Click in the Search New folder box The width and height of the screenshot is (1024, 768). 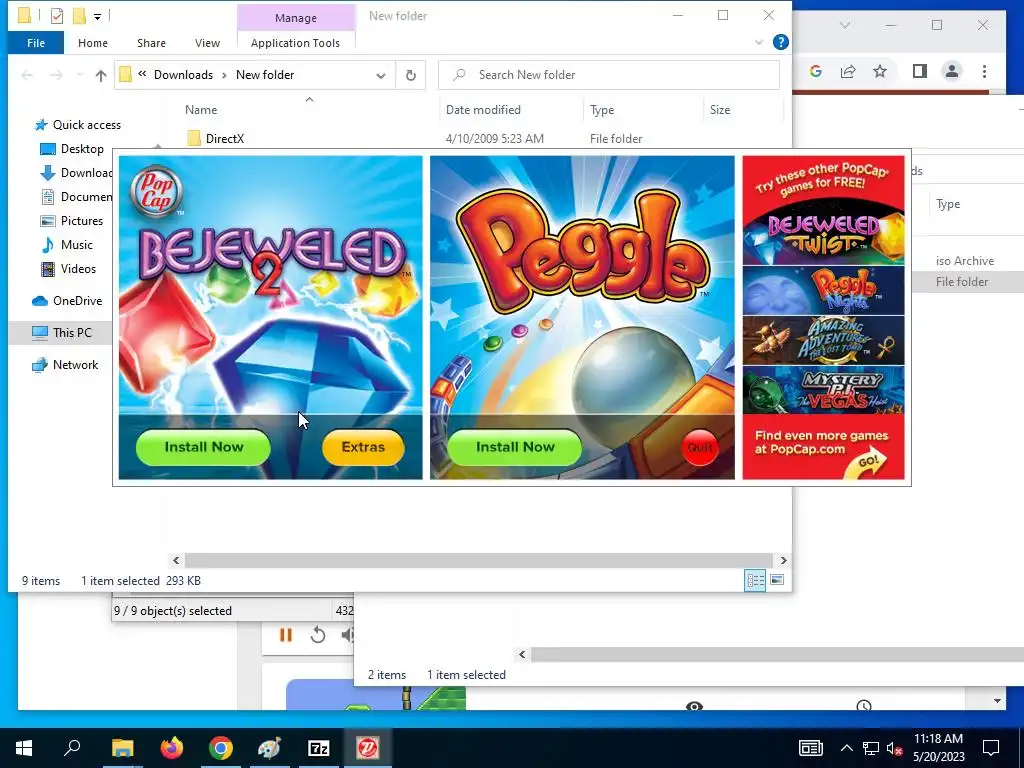coord(609,75)
